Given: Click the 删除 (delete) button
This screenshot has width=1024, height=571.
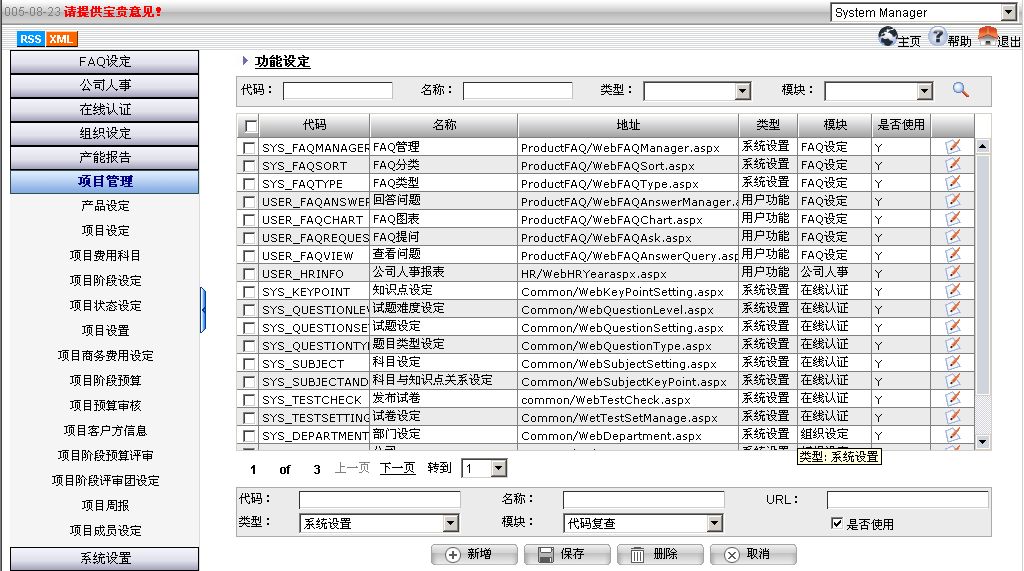Looking at the screenshot, I should pyautogui.click(x=660, y=554).
